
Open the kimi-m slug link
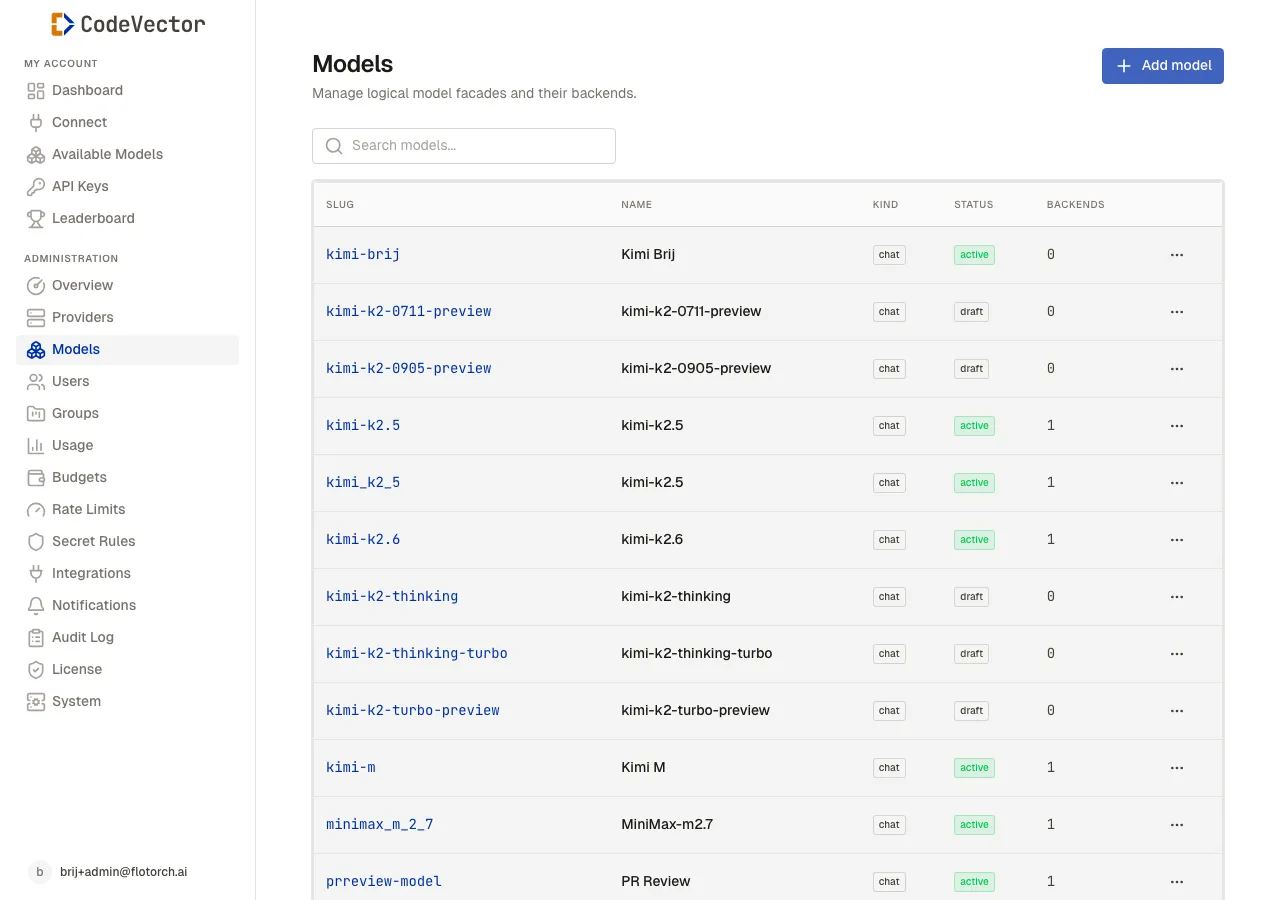[351, 768]
